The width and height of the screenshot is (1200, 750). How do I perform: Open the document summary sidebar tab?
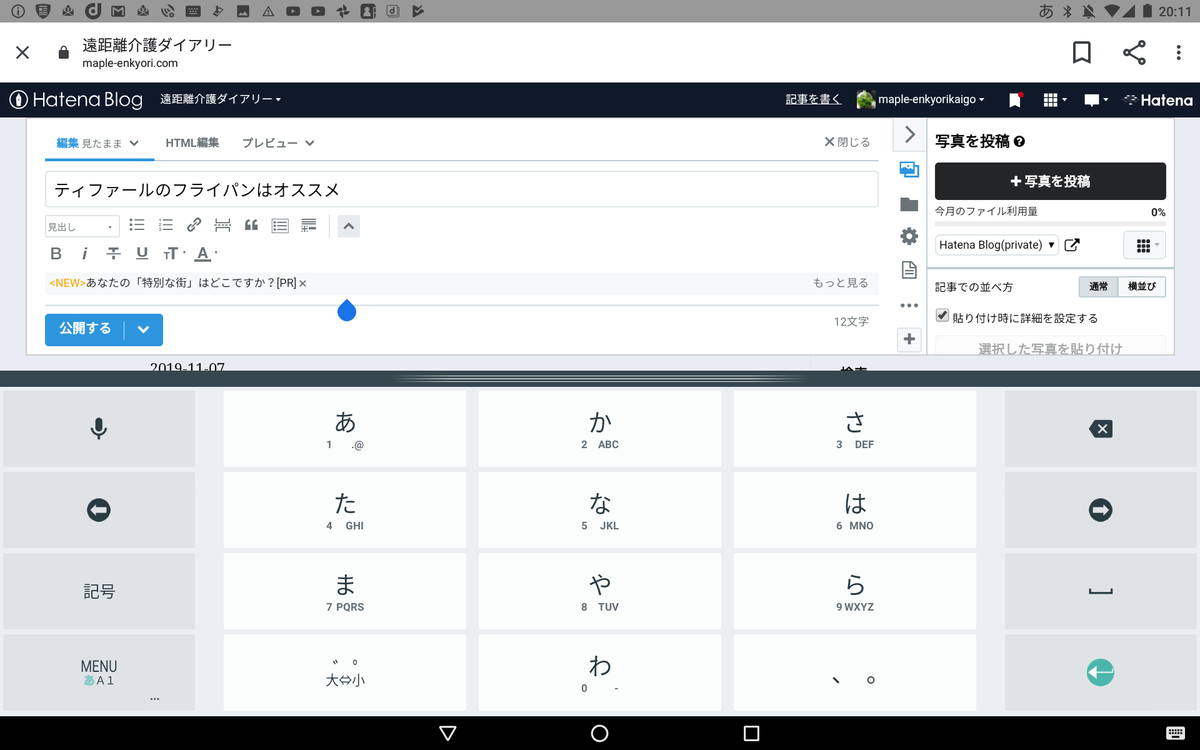(x=909, y=269)
